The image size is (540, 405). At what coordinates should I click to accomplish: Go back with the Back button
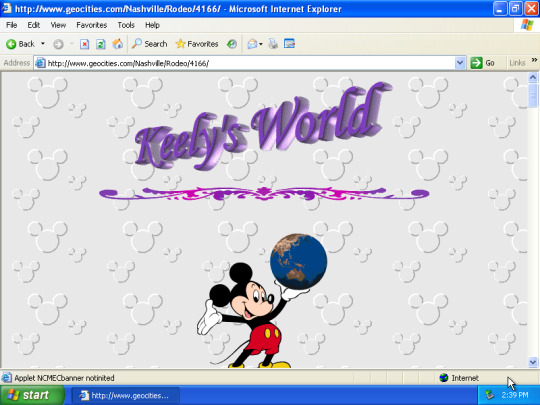pyautogui.click(x=20, y=44)
